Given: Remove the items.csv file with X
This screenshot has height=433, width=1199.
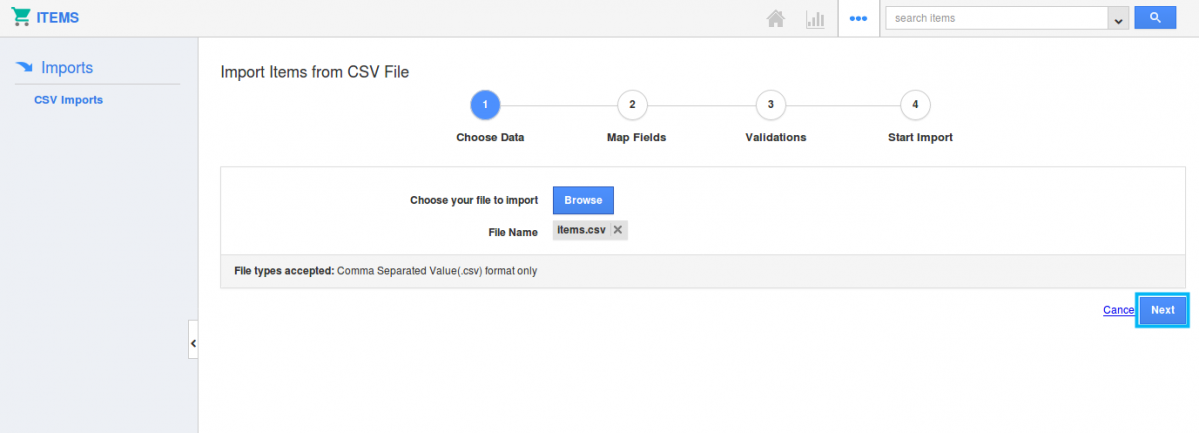Looking at the screenshot, I should (x=618, y=230).
